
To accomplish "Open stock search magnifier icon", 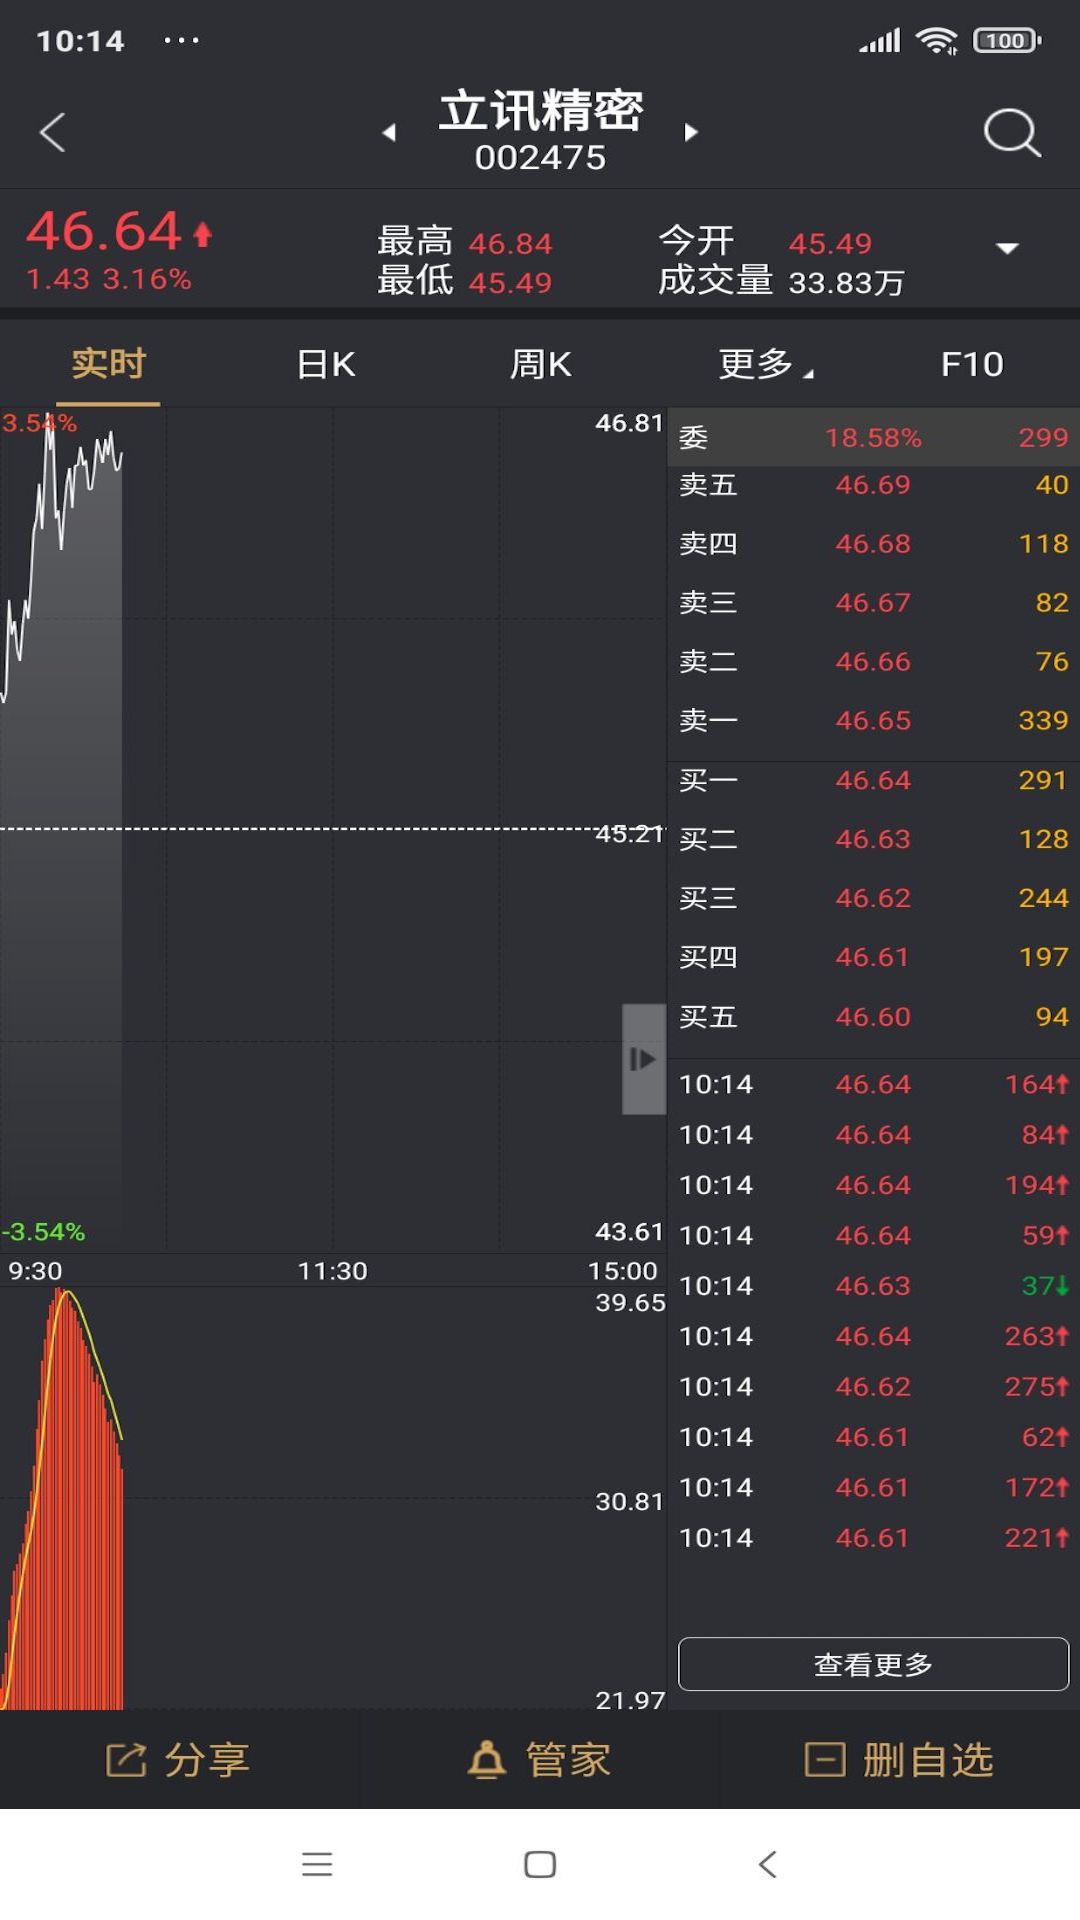I will tap(1011, 132).
